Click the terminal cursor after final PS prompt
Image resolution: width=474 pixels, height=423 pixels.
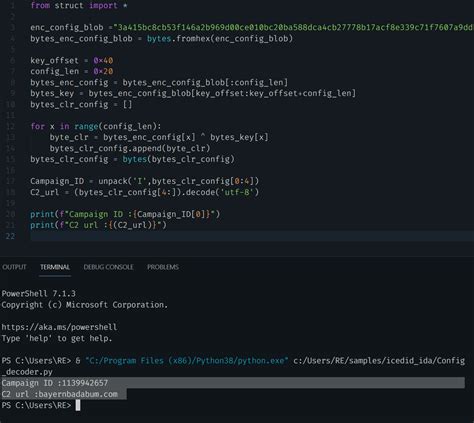point(78,405)
